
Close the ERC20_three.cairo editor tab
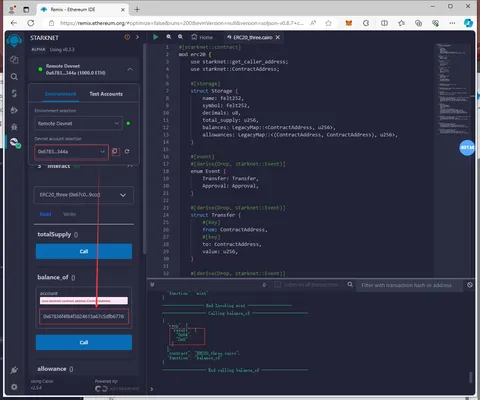coord(278,37)
